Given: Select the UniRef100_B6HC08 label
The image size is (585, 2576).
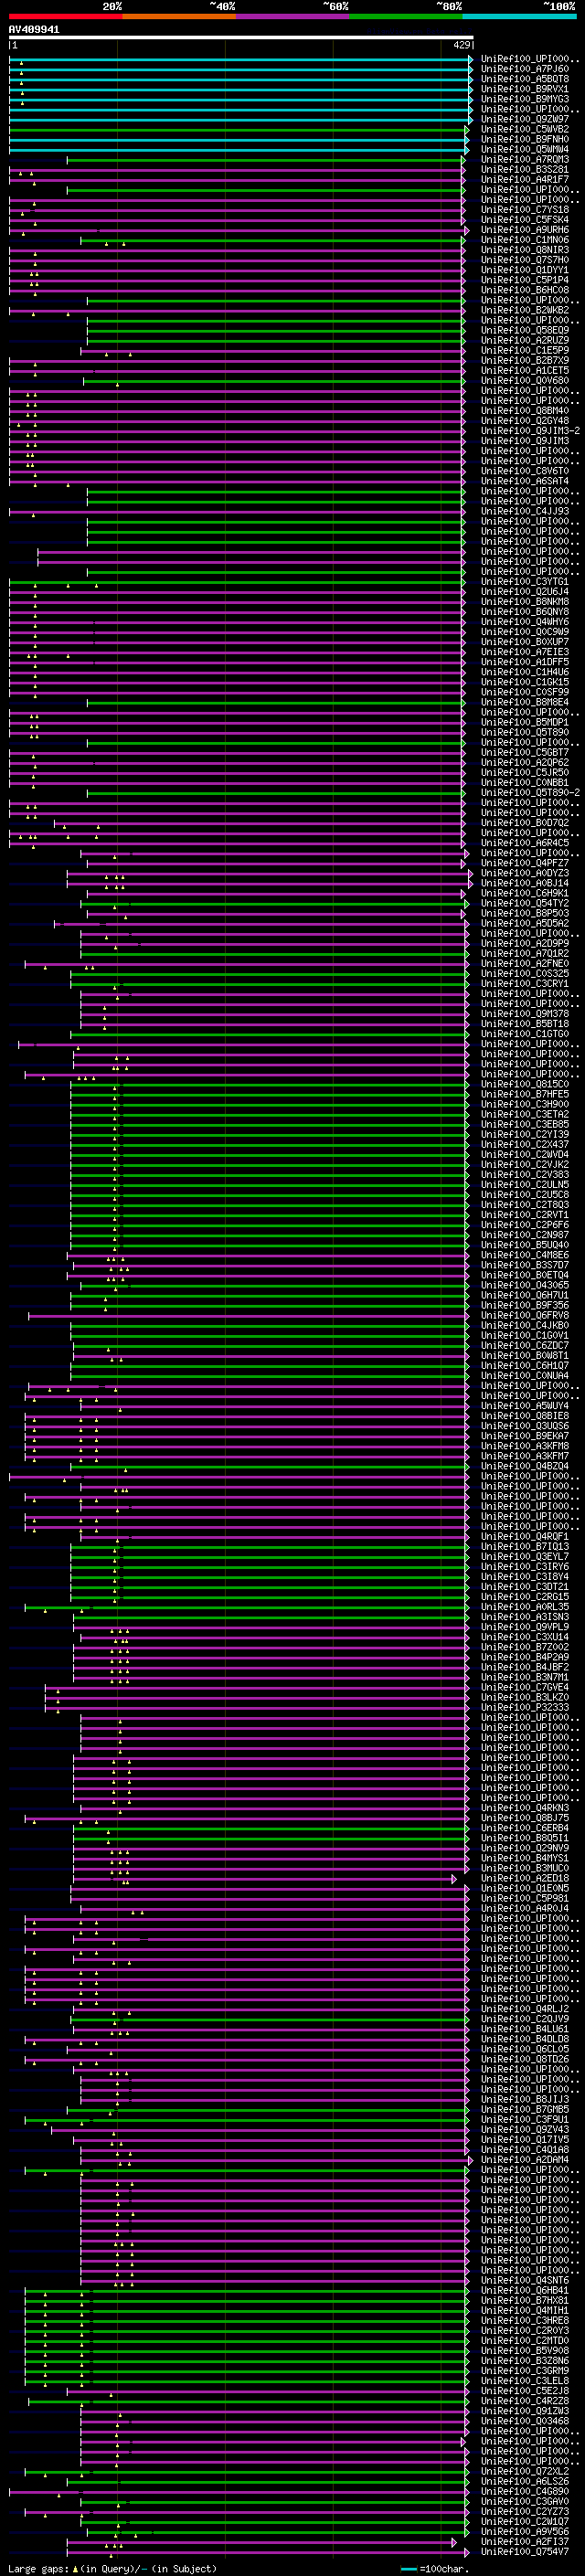Looking at the screenshot, I should [525, 290].
